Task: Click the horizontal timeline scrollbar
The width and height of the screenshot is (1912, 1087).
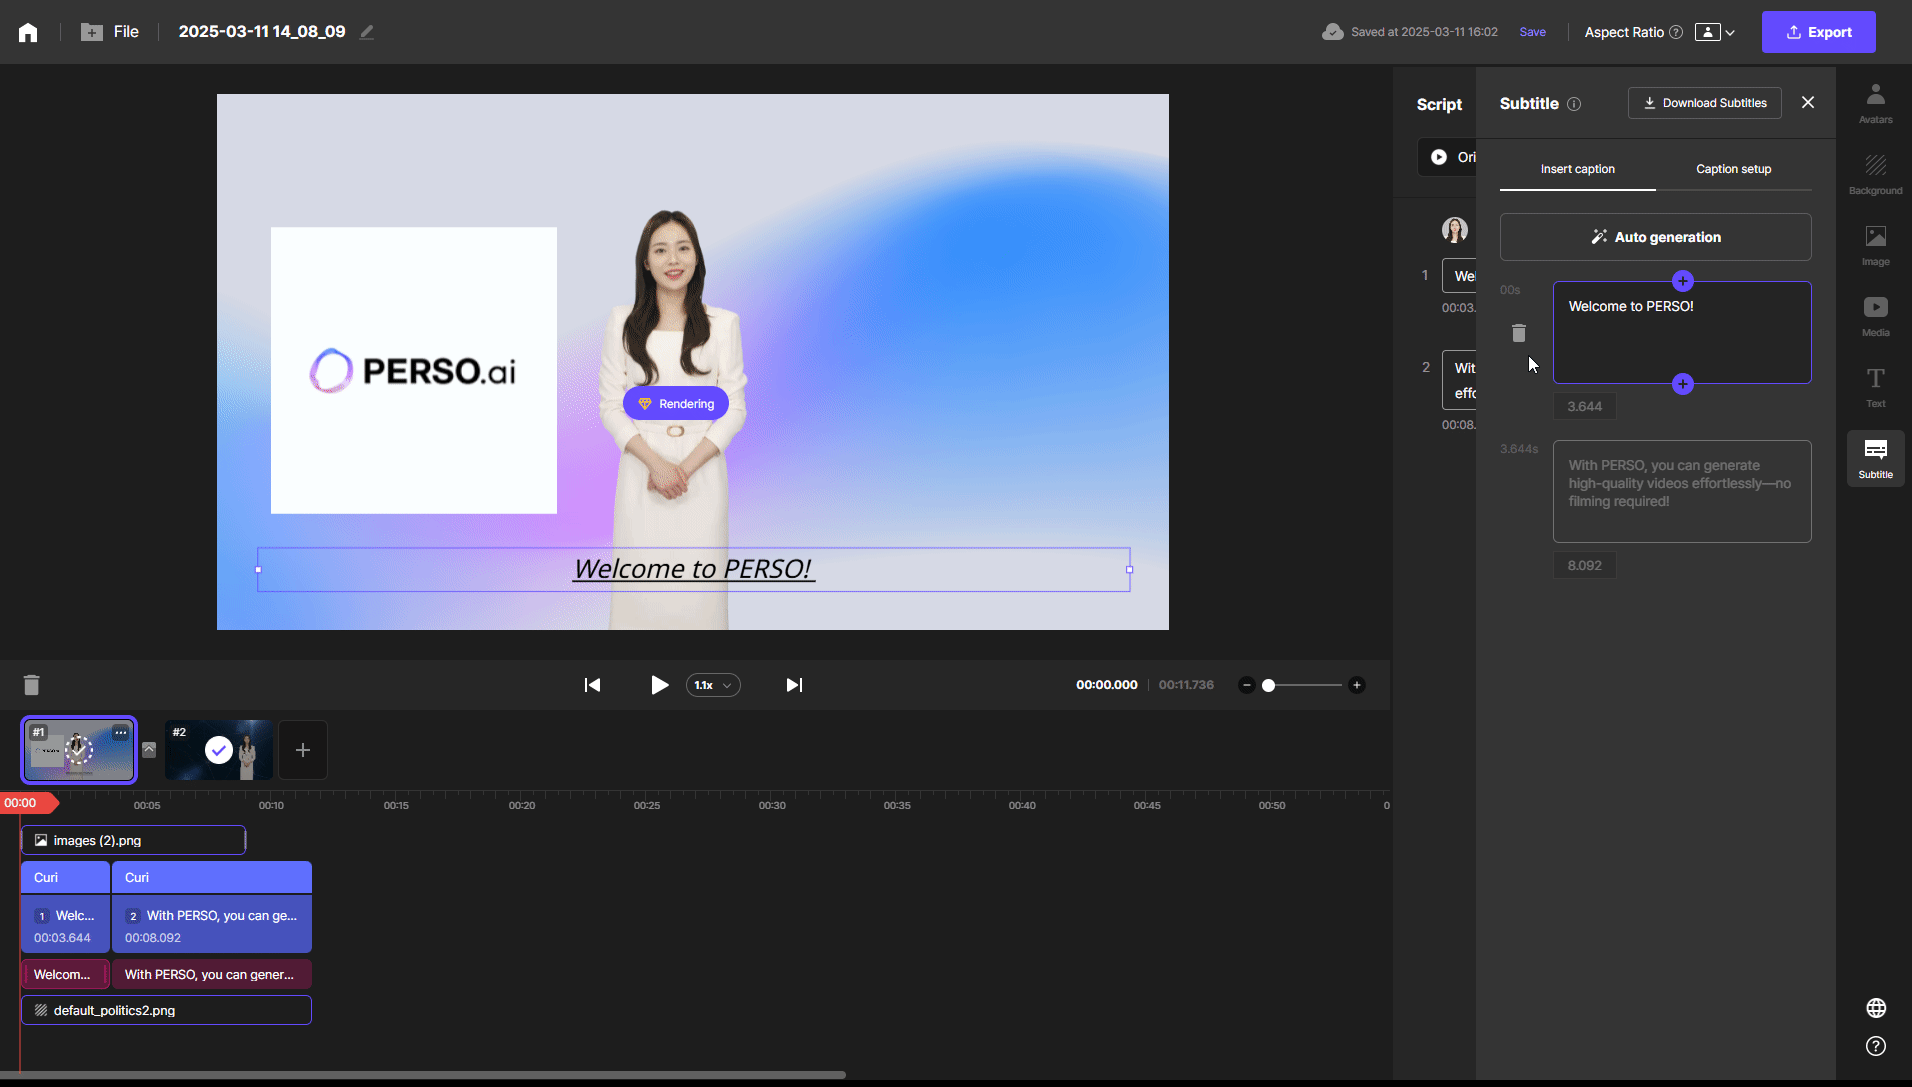Action: coord(423,1075)
